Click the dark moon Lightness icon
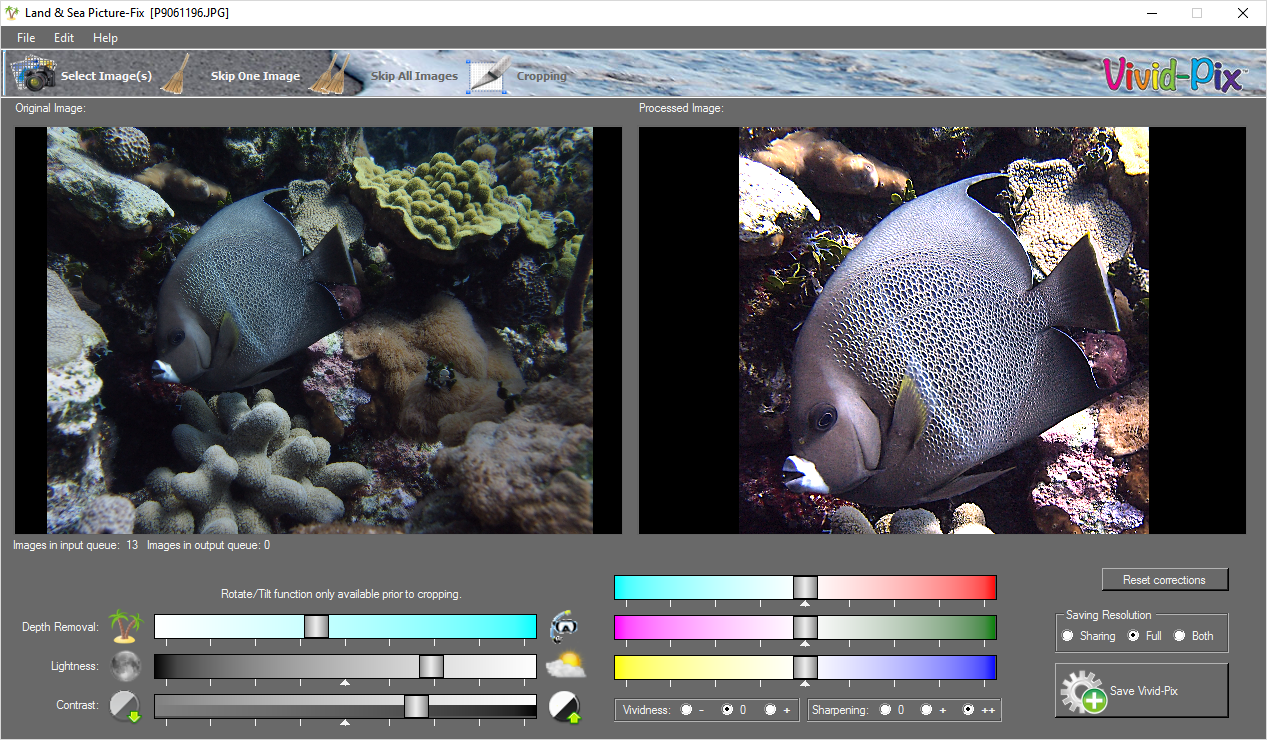Viewport: 1267px width, 740px height. tap(126, 666)
